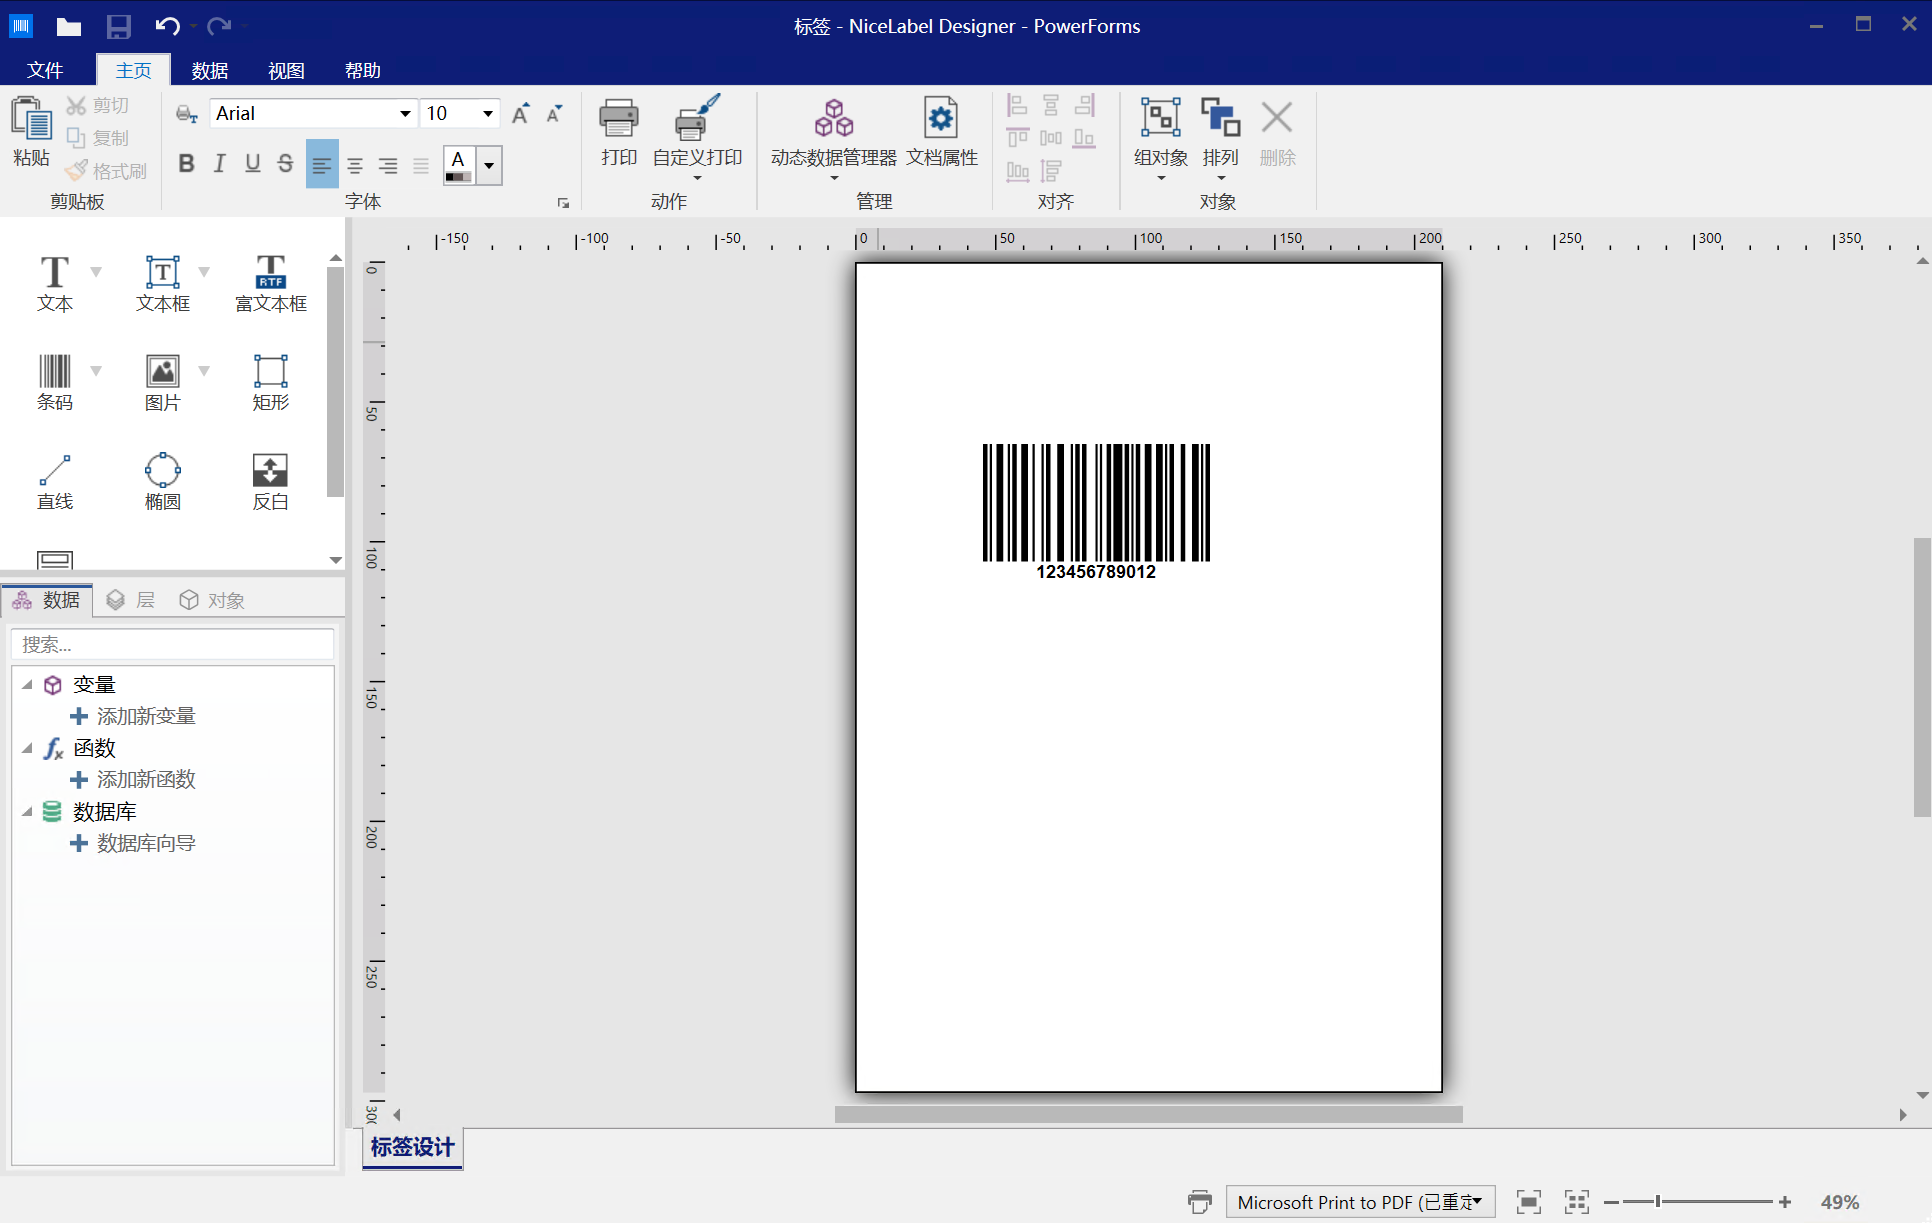Click zoom to document icon
Viewport: 1932px width, 1223px height.
(1528, 1201)
